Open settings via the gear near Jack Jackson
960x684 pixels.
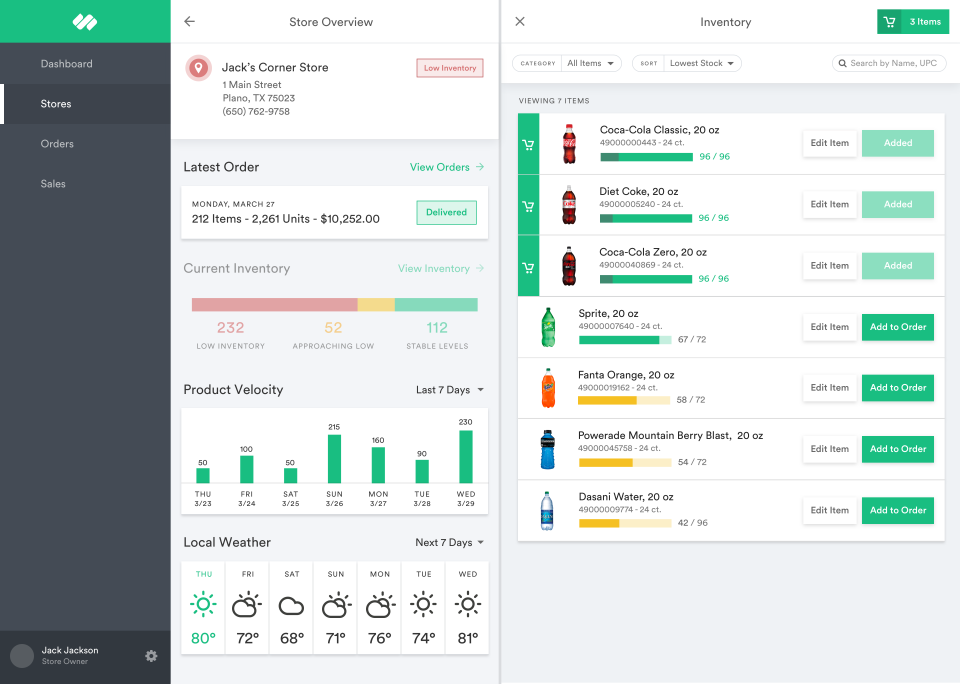point(151,656)
